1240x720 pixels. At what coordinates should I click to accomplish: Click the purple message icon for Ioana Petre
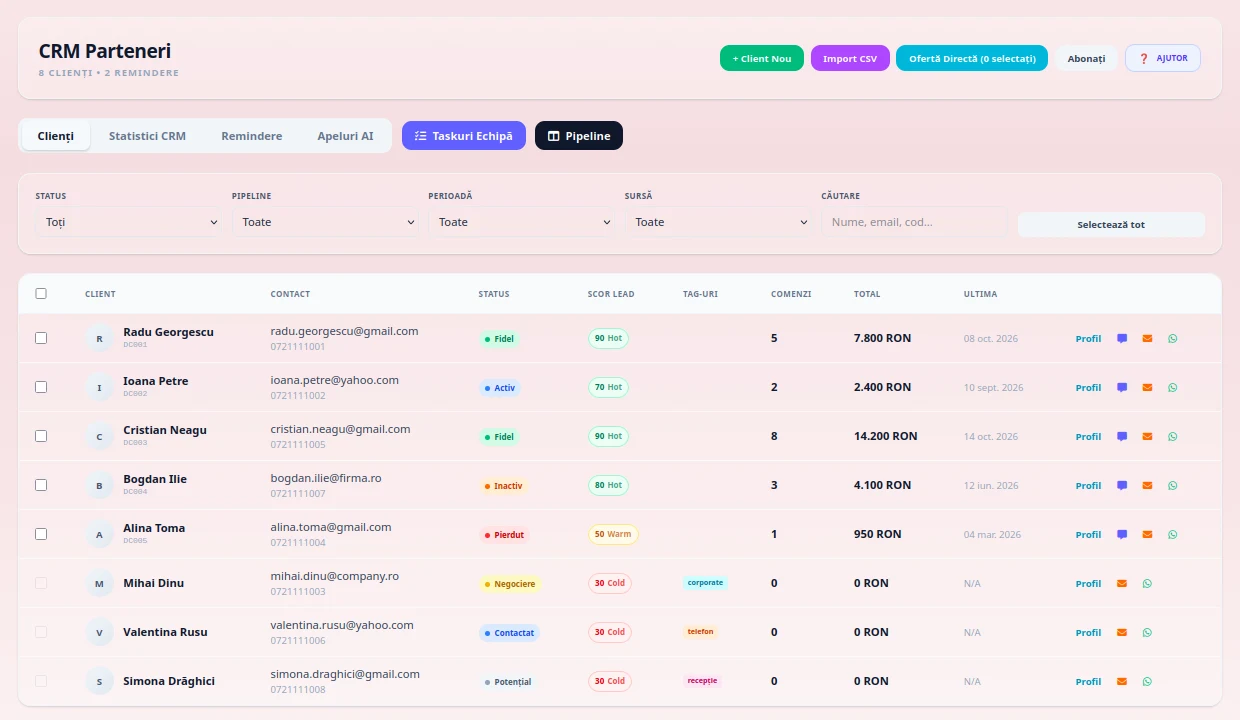click(x=1122, y=387)
